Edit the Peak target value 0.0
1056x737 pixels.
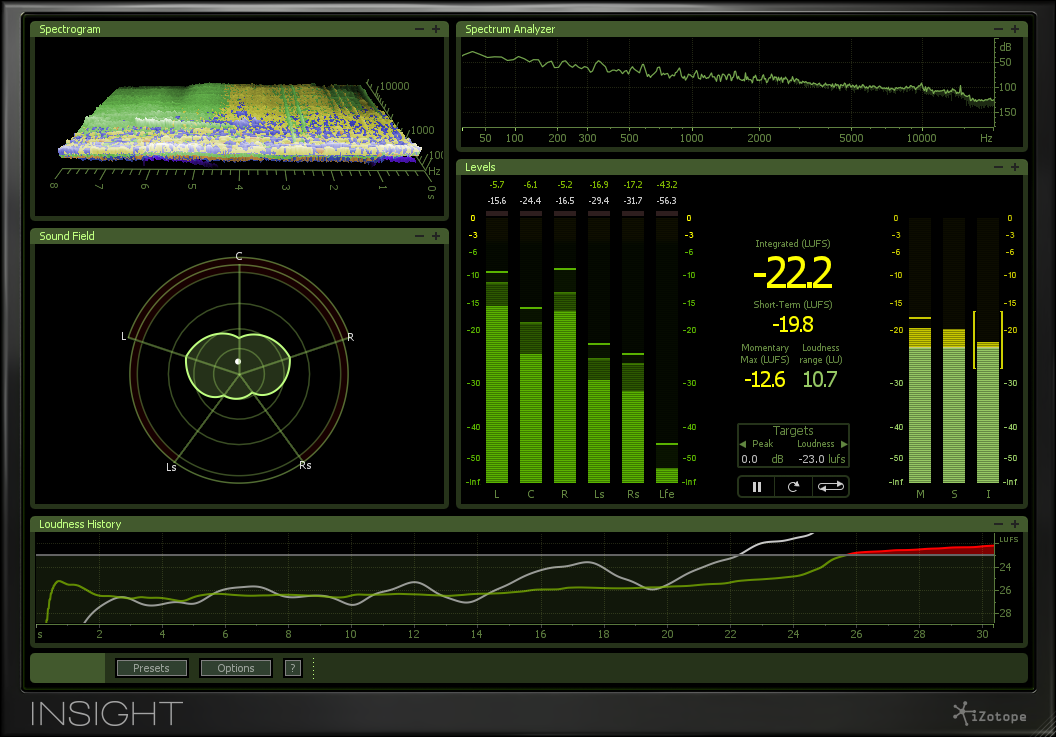point(749,459)
